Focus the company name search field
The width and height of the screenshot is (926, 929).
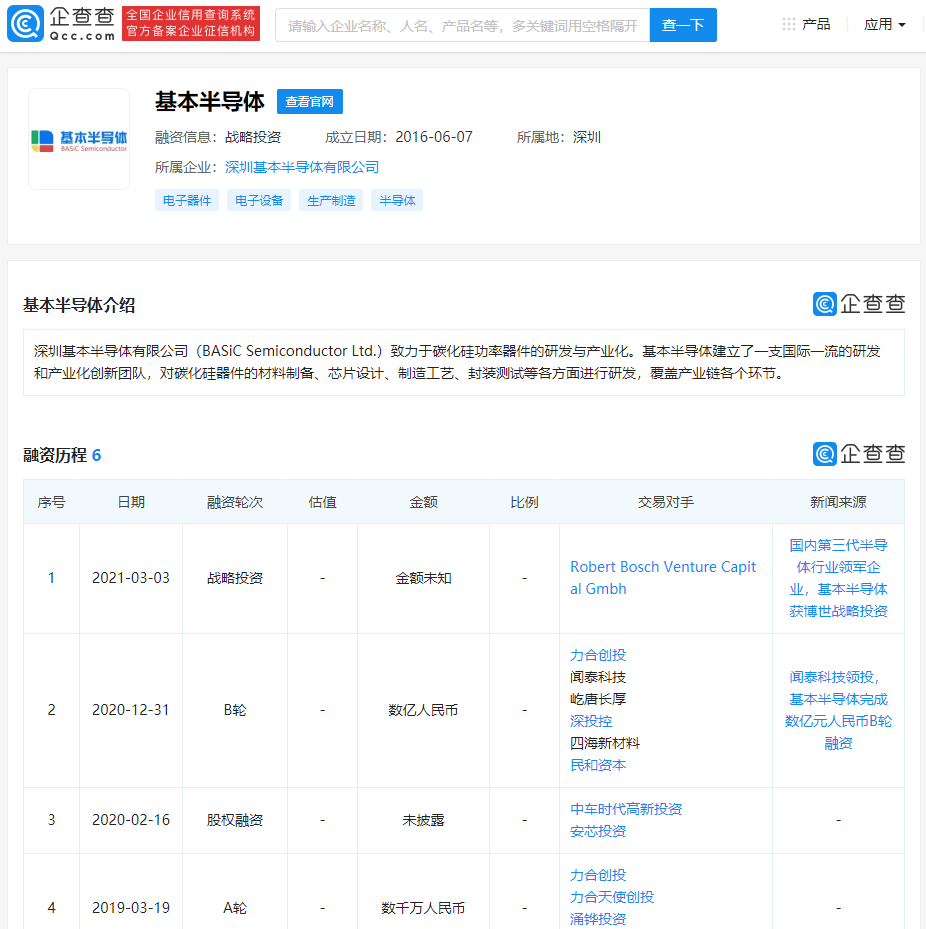463,25
